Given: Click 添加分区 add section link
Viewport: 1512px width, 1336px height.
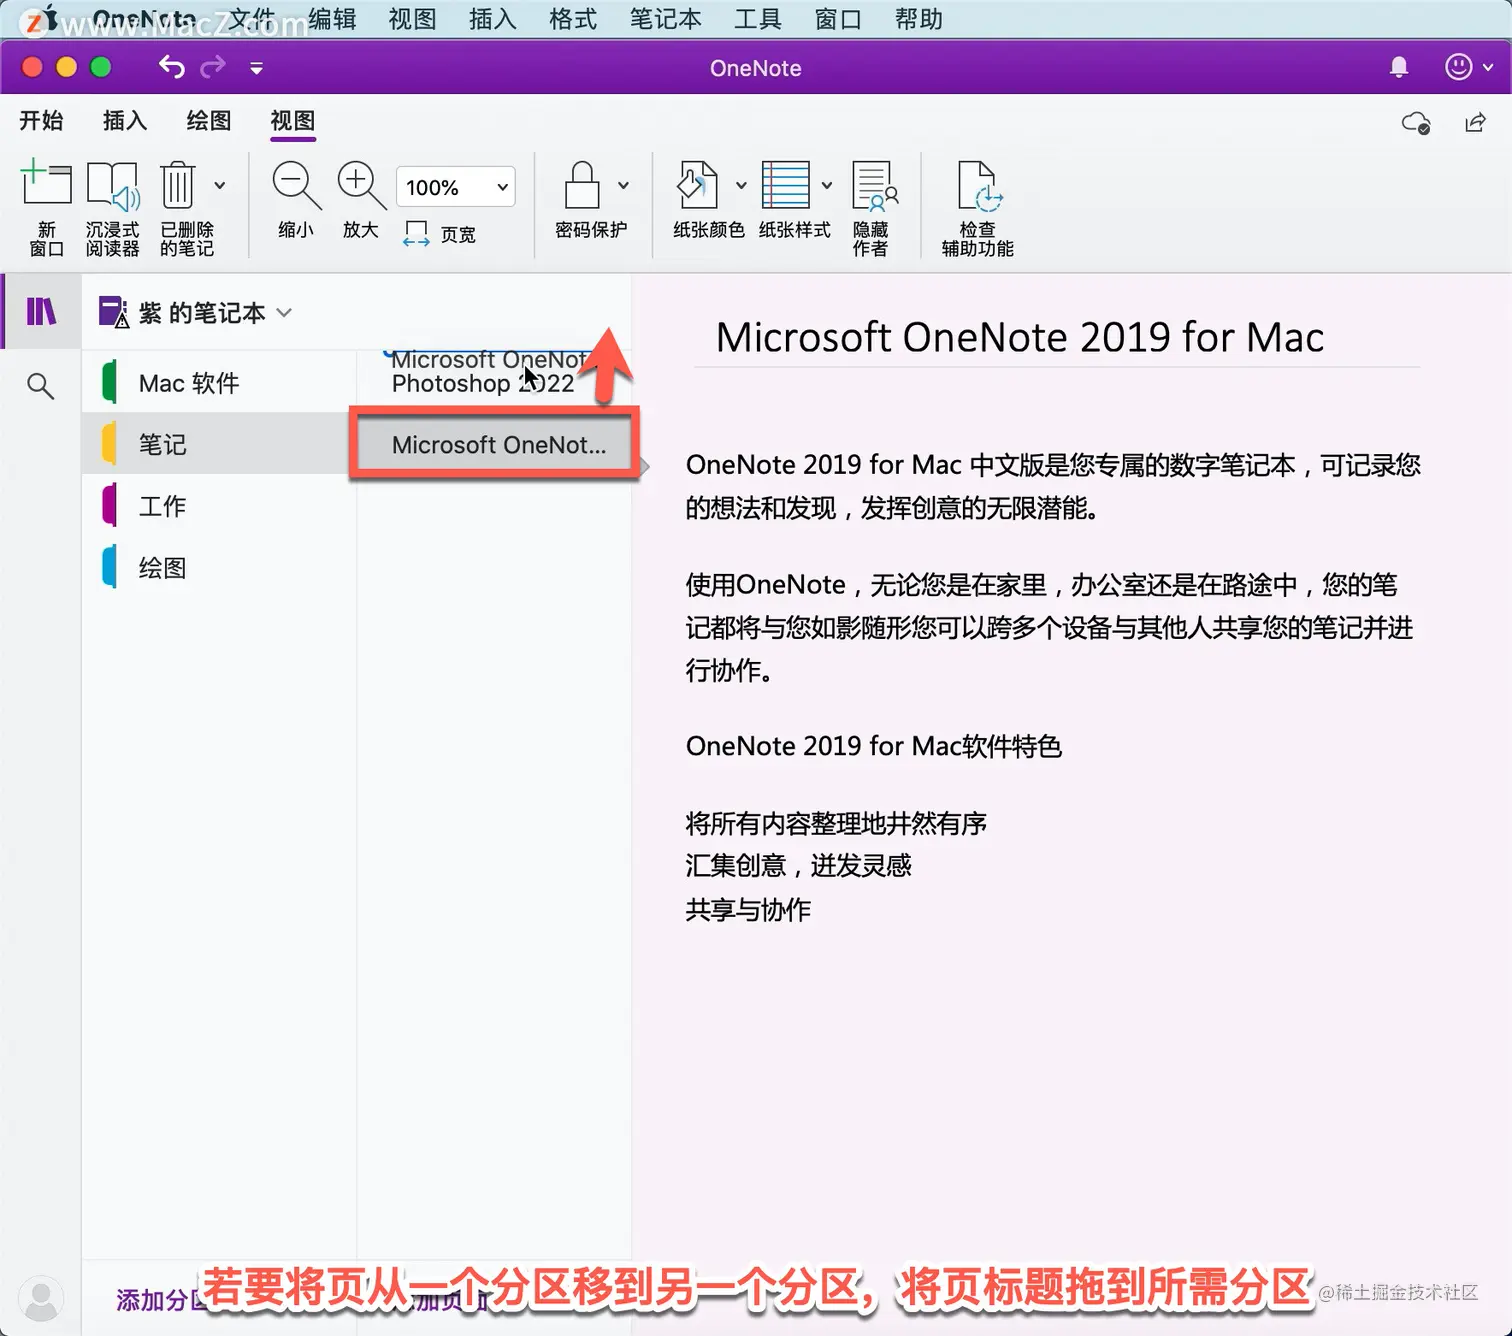Looking at the screenshot, I should tap(160, 1300).
